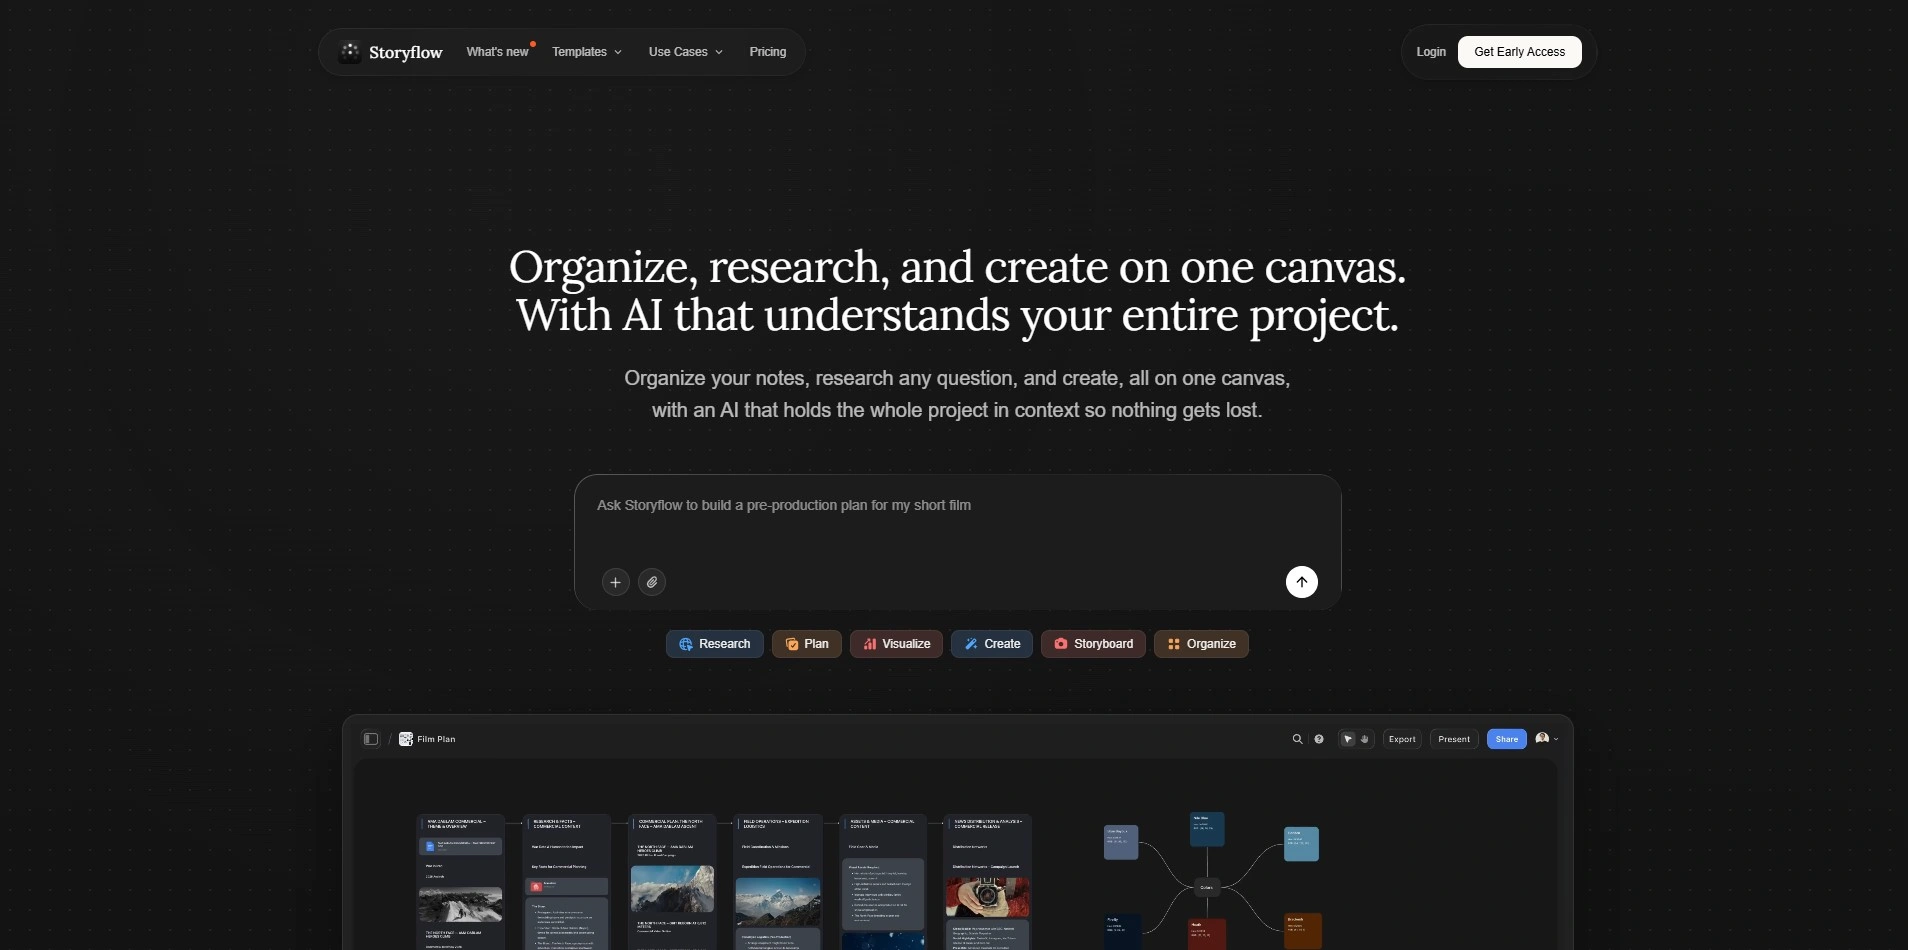Open the What's new page
The image size is (1908, 950).
tap(497, 52)
